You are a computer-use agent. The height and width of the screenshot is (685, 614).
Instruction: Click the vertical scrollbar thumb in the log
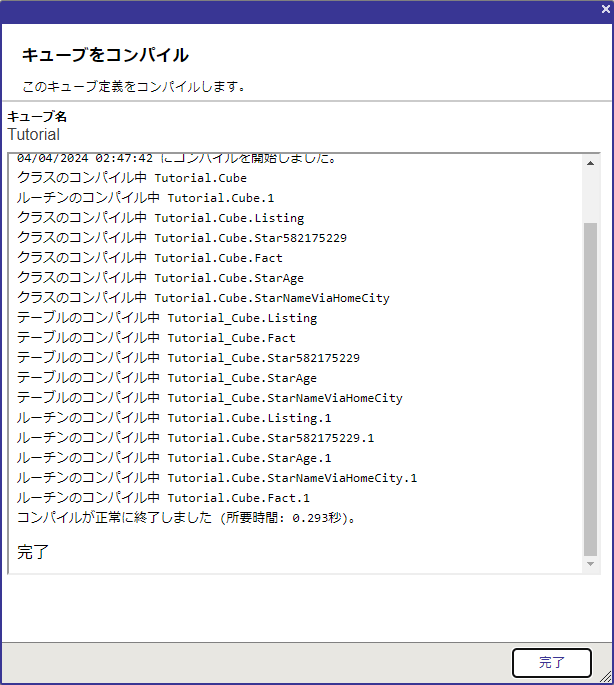(591, 388)
